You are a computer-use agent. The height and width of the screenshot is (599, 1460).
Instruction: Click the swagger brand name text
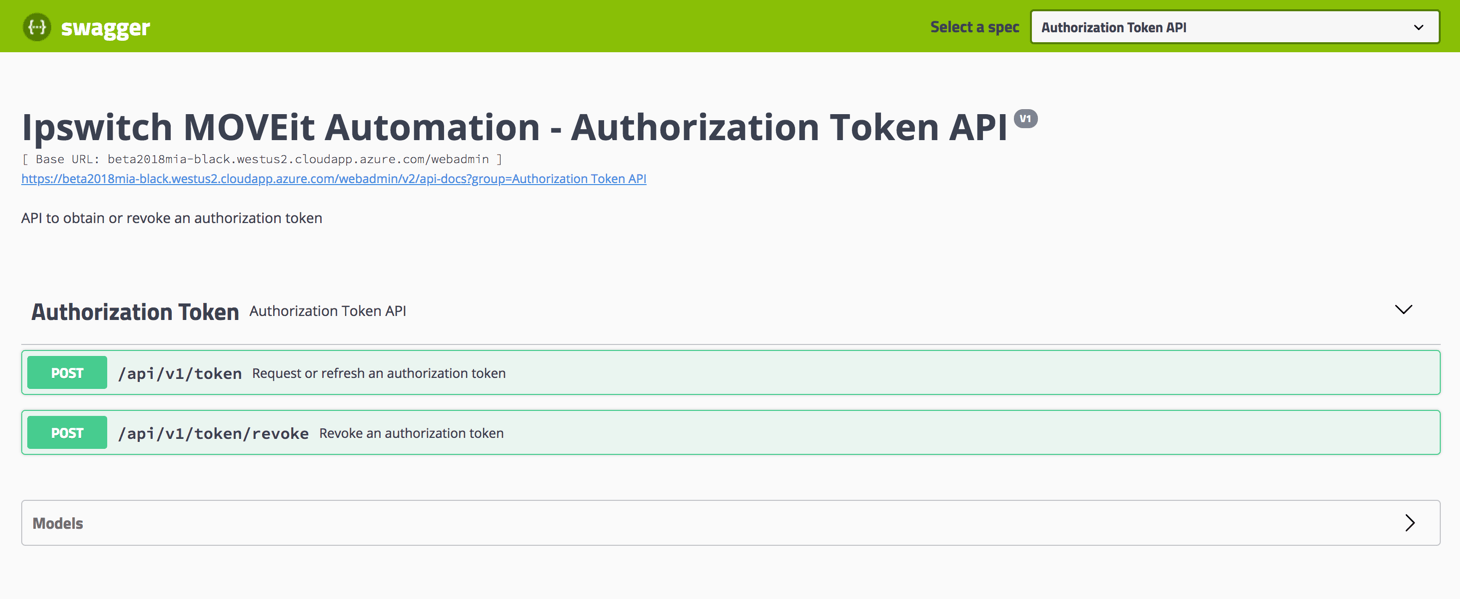point(105,28)
